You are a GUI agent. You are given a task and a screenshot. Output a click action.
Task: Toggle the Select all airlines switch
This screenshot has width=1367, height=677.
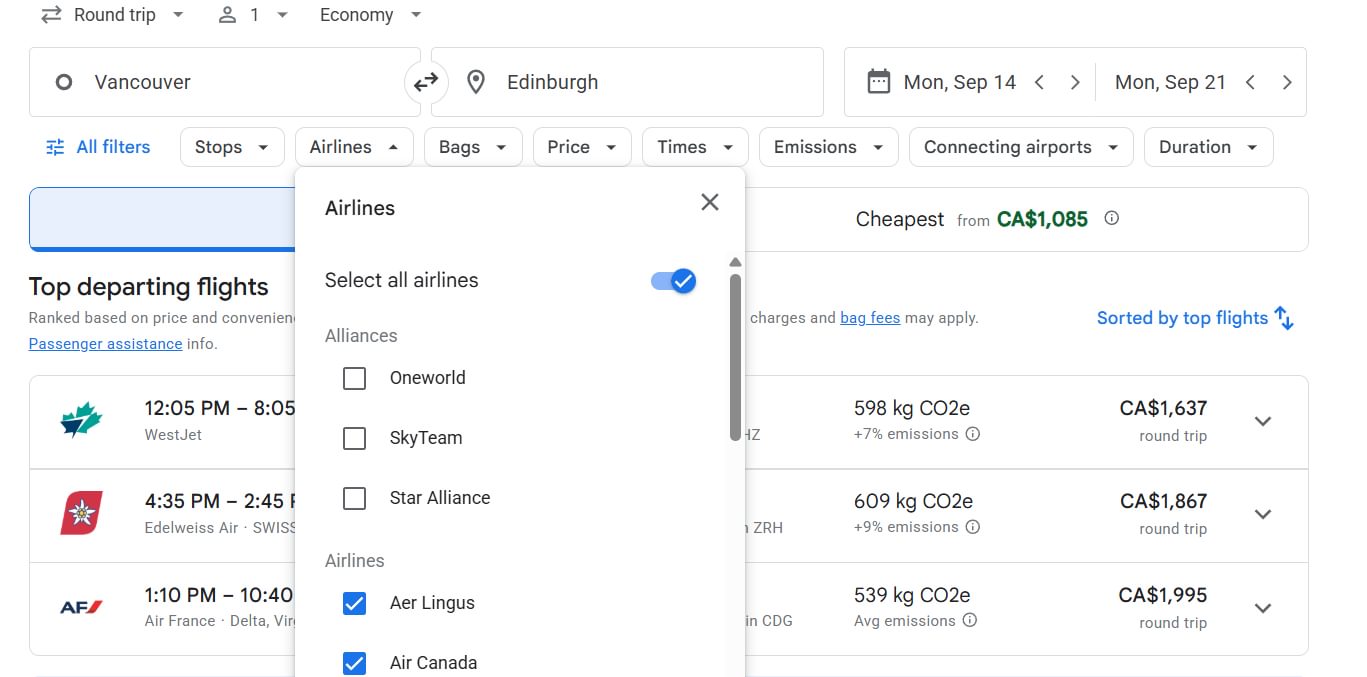coord(673,281)
